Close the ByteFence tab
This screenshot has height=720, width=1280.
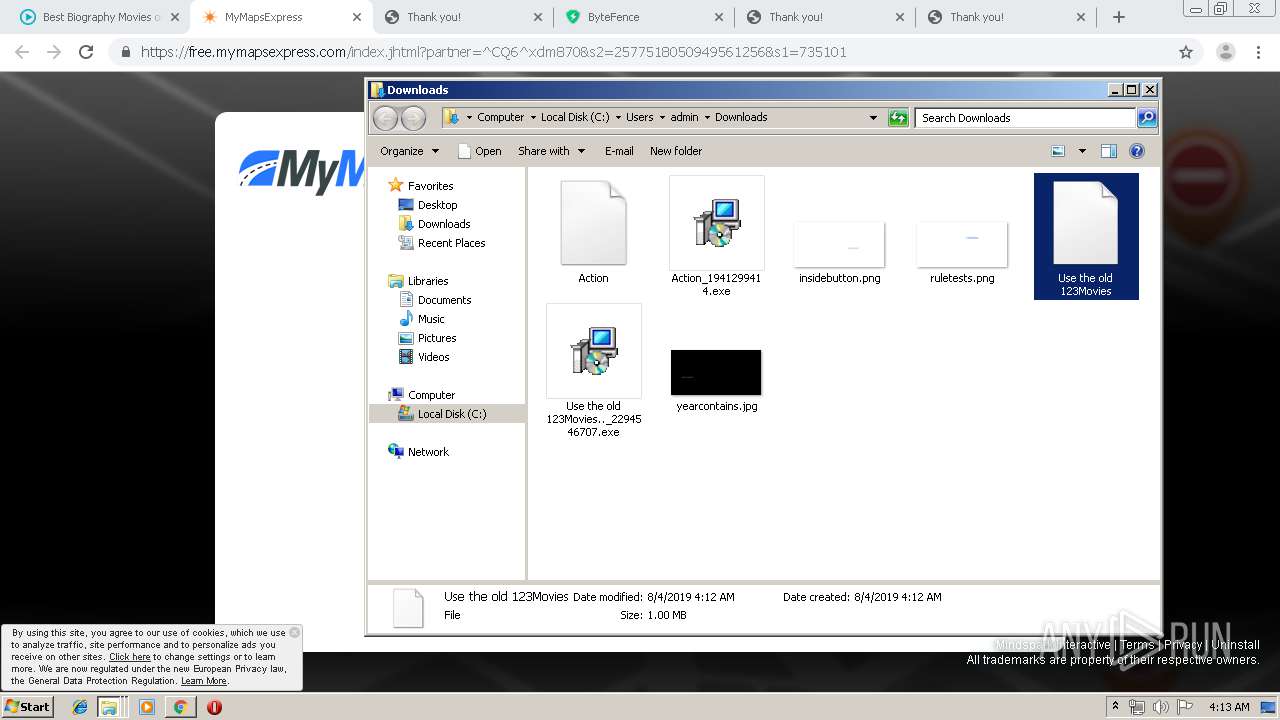click(x=717, y=17)
